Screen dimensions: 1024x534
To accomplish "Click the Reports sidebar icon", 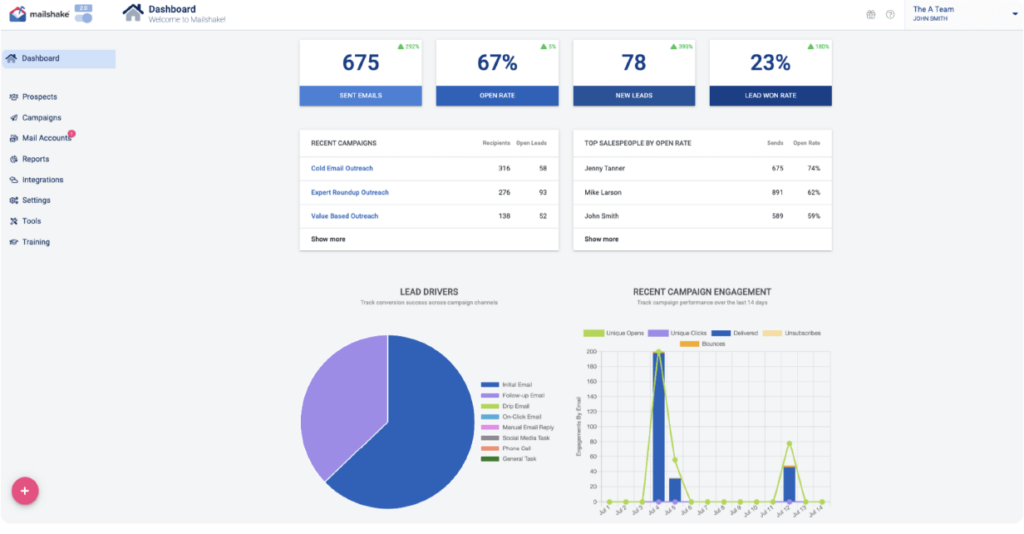I will pyautogui.click(x=14, y=159).
